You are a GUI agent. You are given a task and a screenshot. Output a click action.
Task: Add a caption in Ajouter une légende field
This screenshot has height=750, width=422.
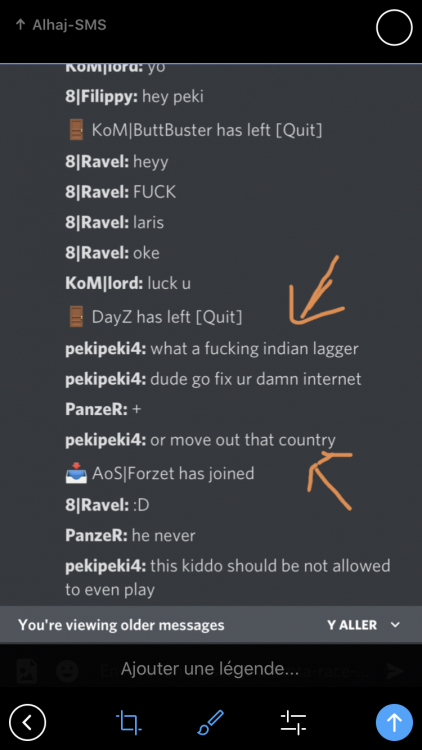click(x=210, y=669)
